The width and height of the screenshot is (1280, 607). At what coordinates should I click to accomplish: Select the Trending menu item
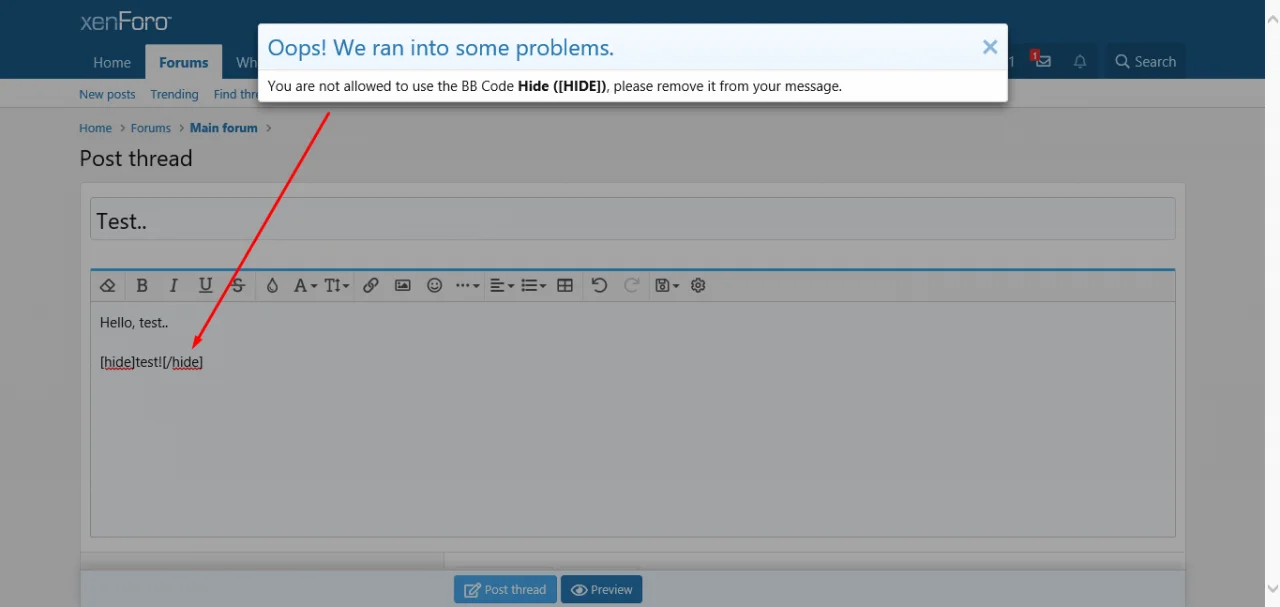coord(174,94)
